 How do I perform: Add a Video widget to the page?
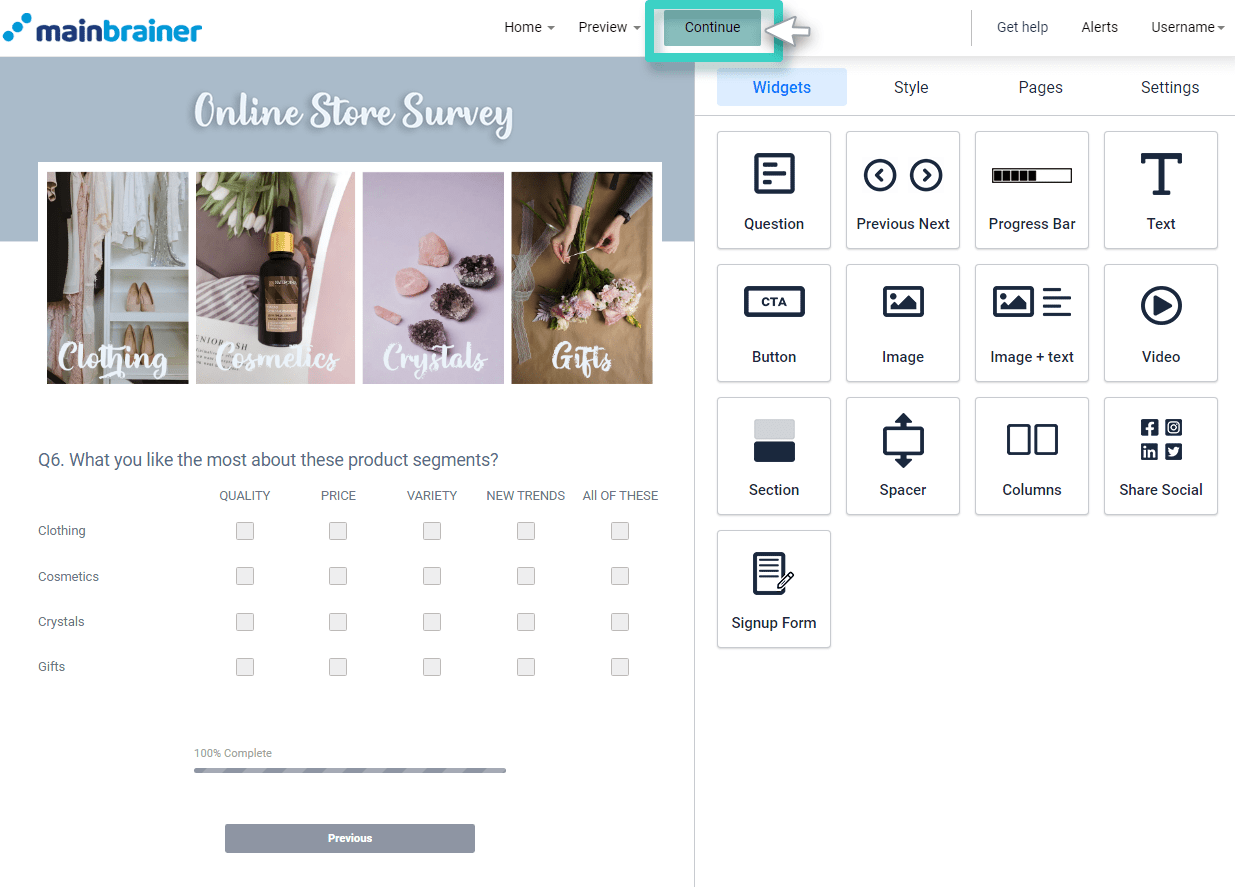(x=1160, y=323)
